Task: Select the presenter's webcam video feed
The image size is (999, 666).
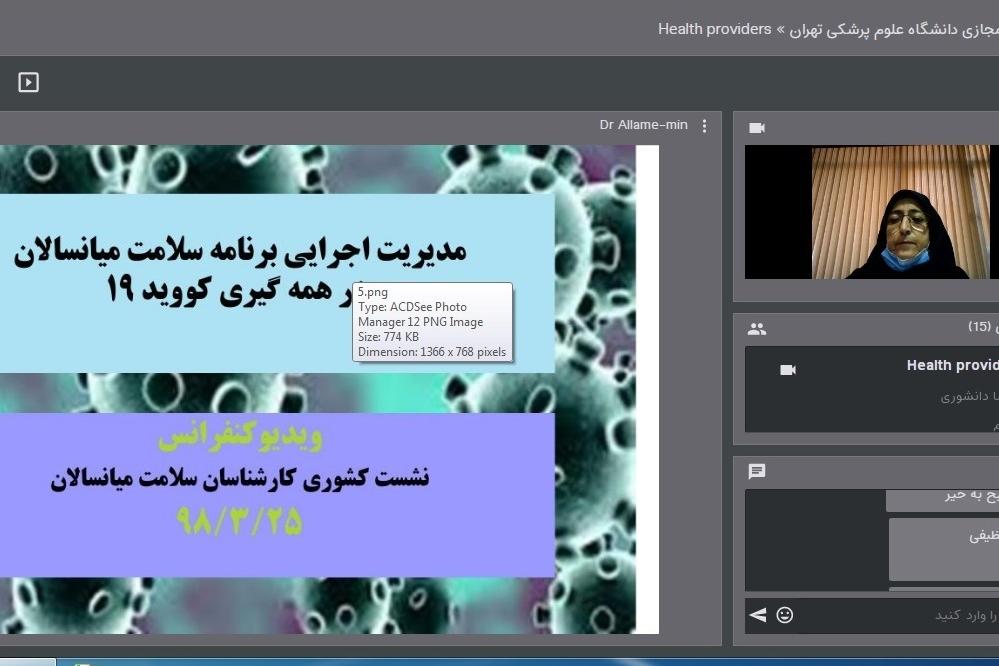Action: tap(871, 212)
